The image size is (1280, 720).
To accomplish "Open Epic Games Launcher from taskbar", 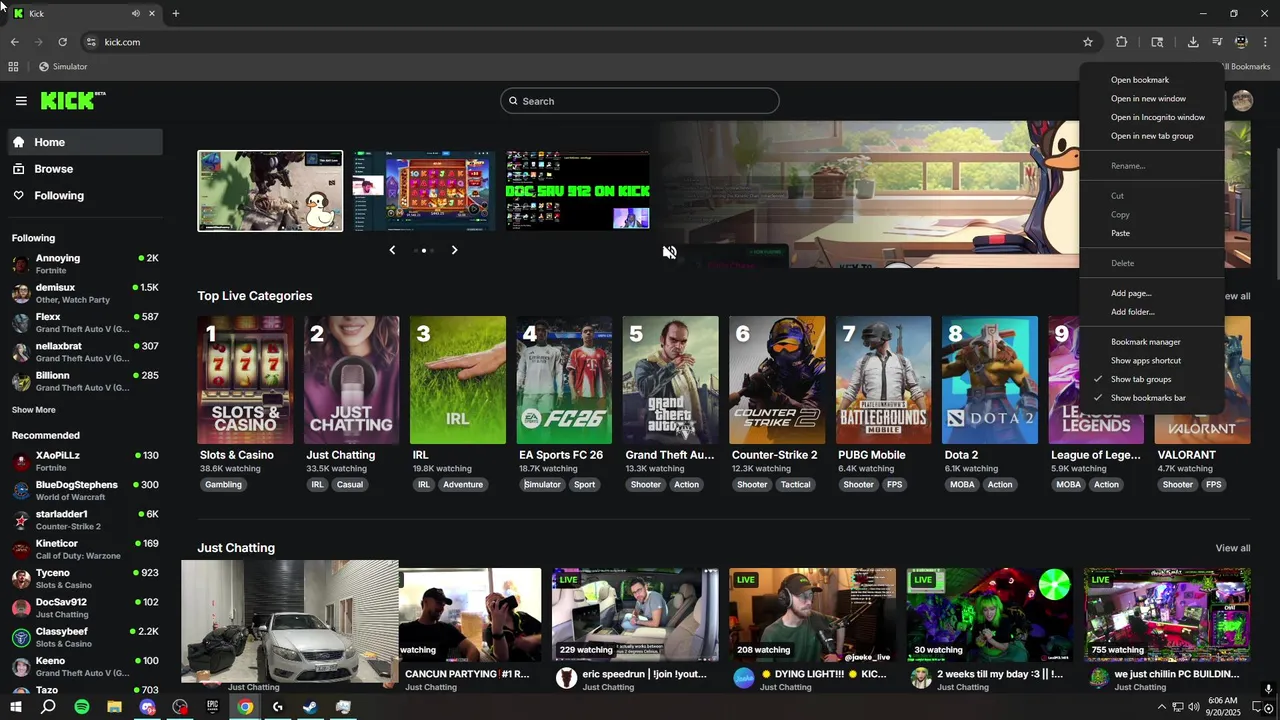I will pos(212,707).
